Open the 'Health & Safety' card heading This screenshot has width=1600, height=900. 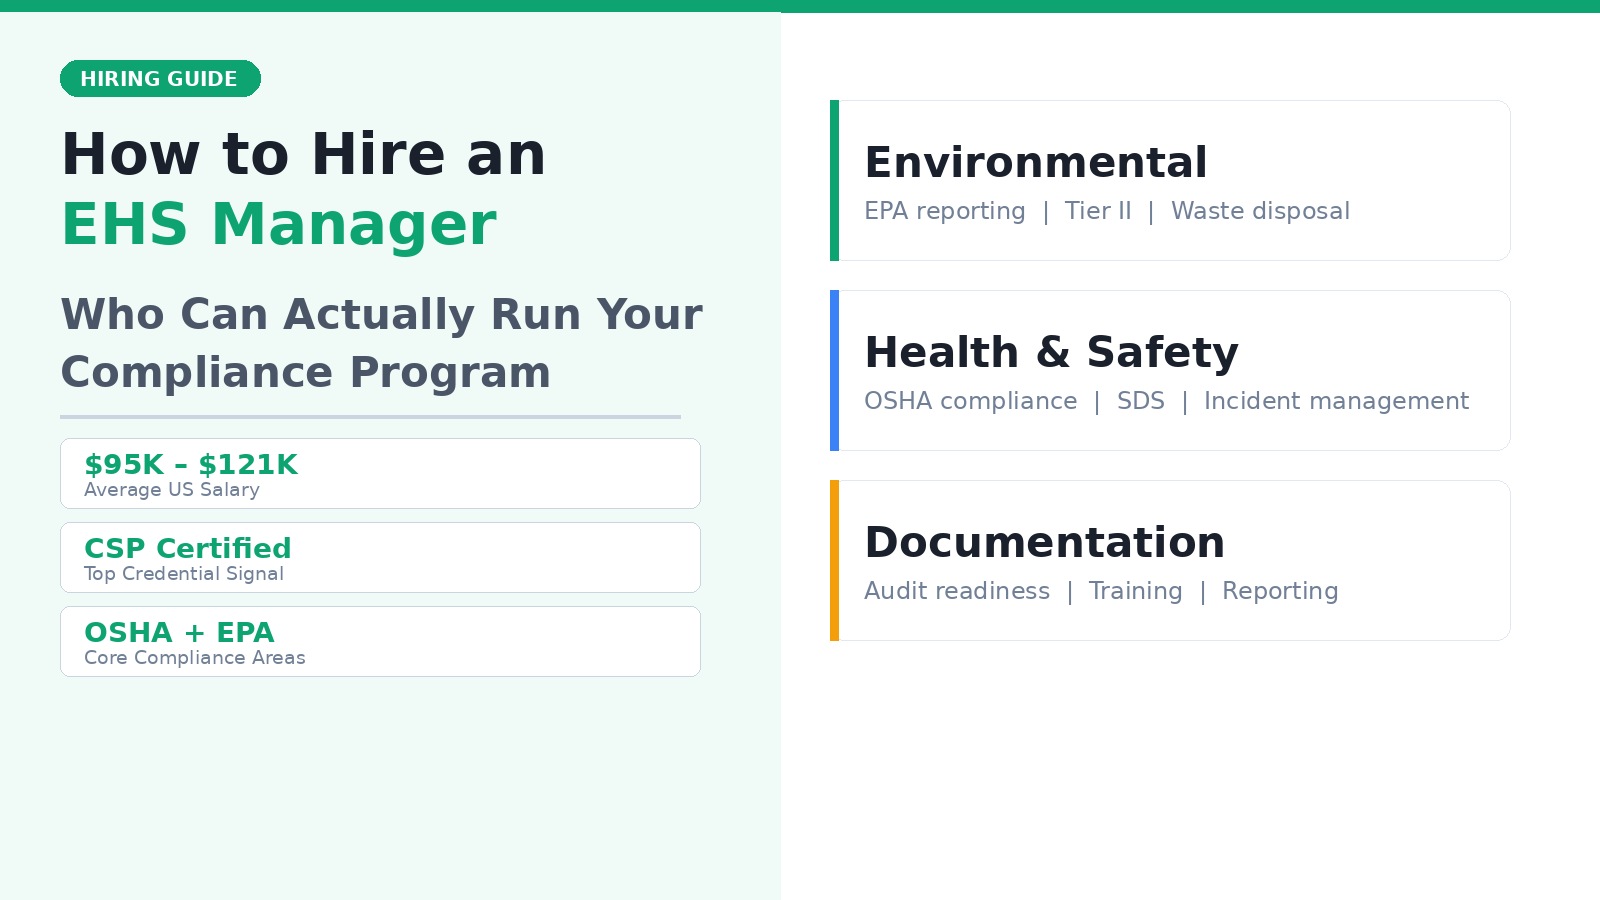1052,352
